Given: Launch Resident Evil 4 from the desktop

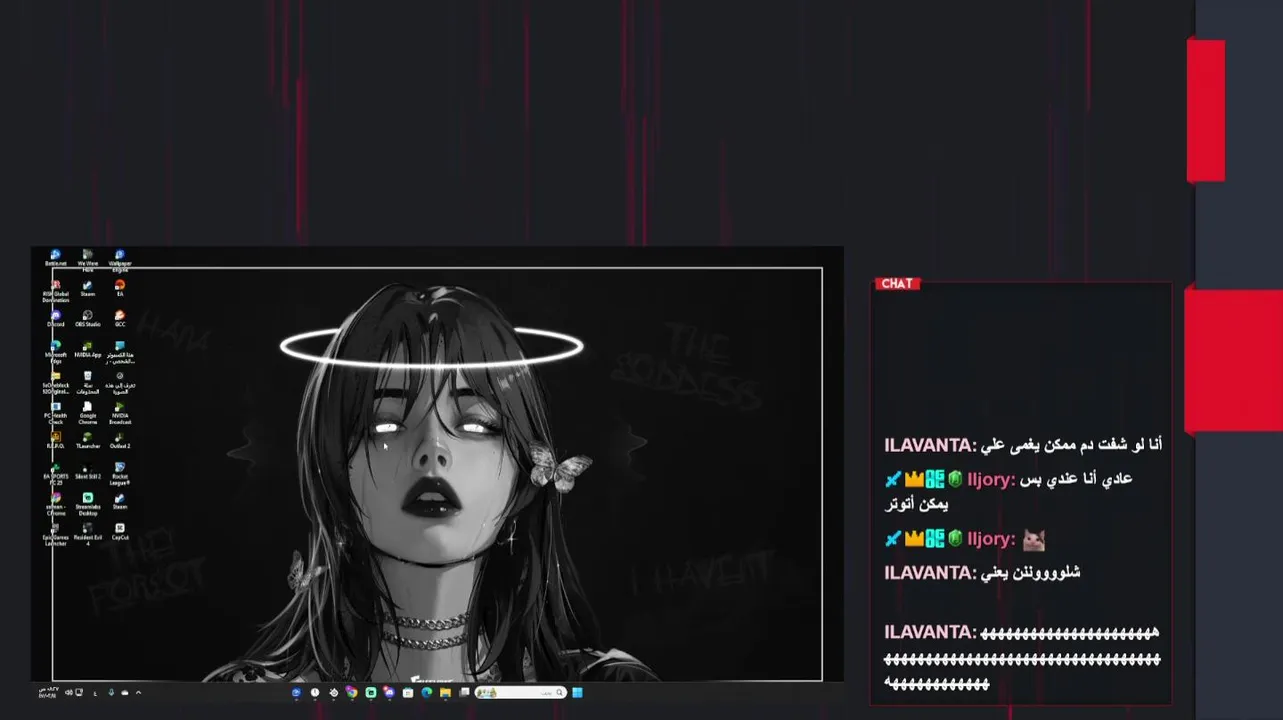Looking at the screenshot, I should pyautogui.click(x=87, y=533).
